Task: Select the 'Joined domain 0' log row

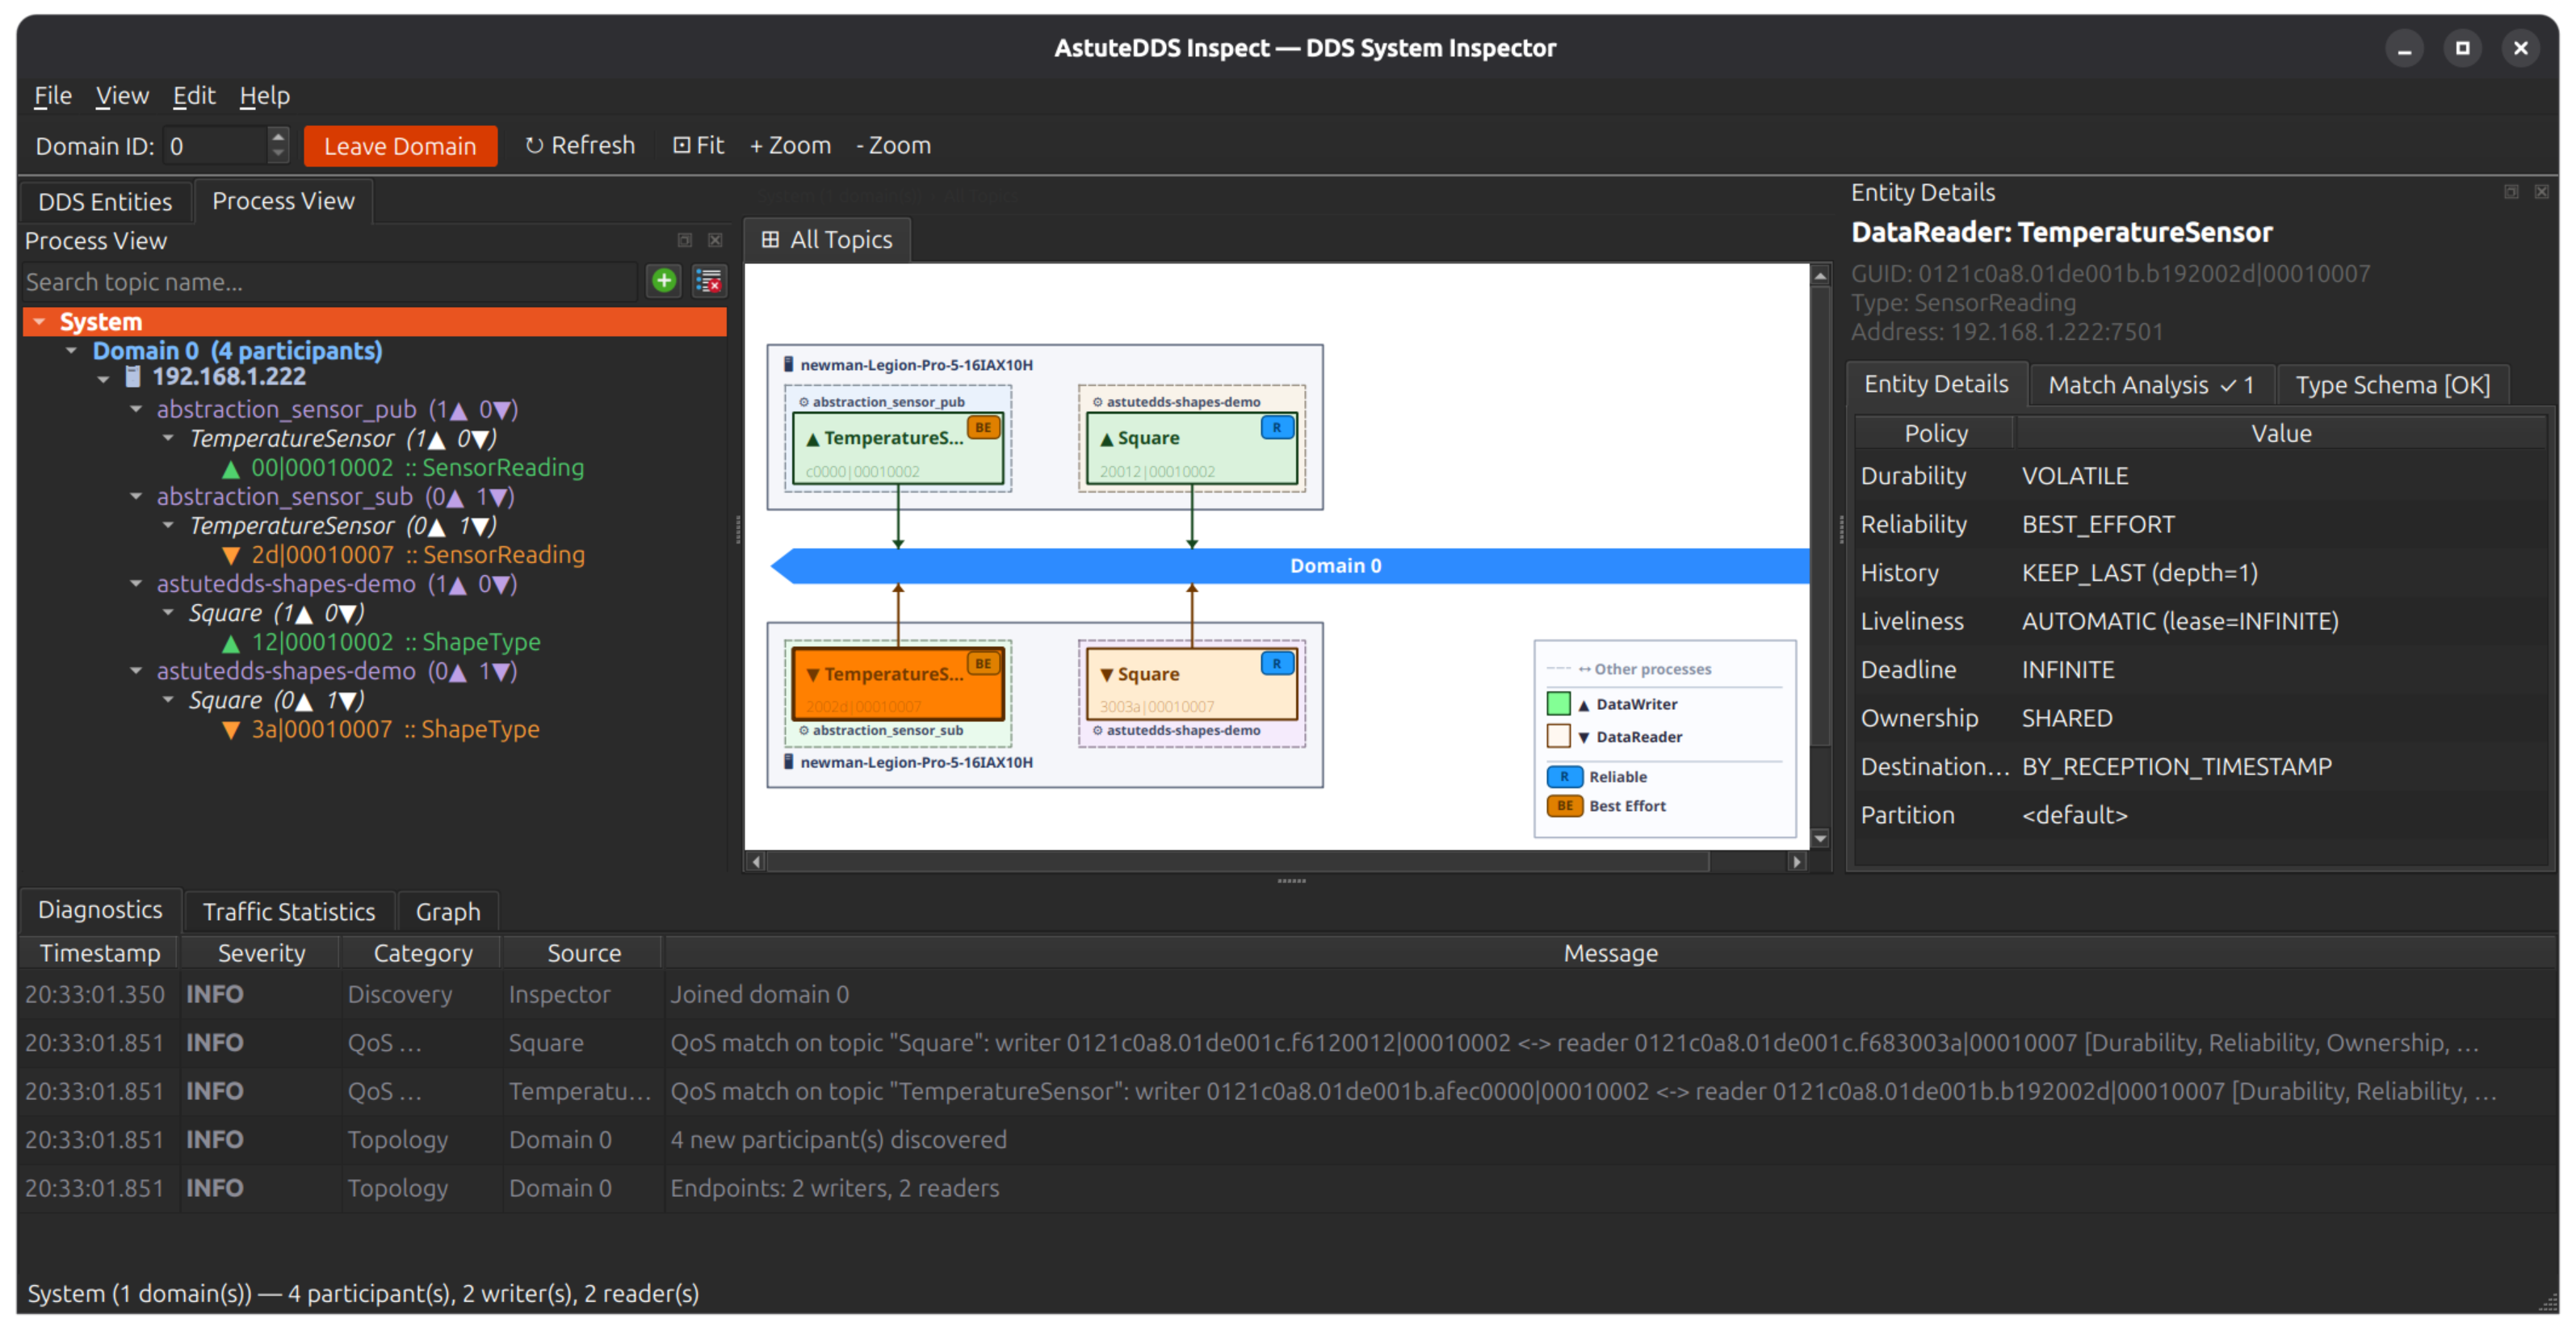Action: tap(1288, 994)
